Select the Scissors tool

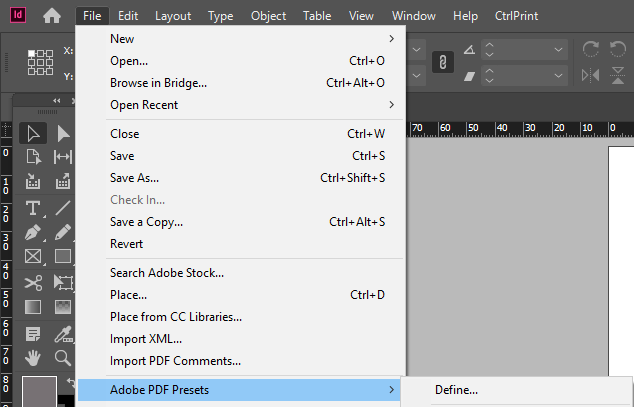click(33, 283)
